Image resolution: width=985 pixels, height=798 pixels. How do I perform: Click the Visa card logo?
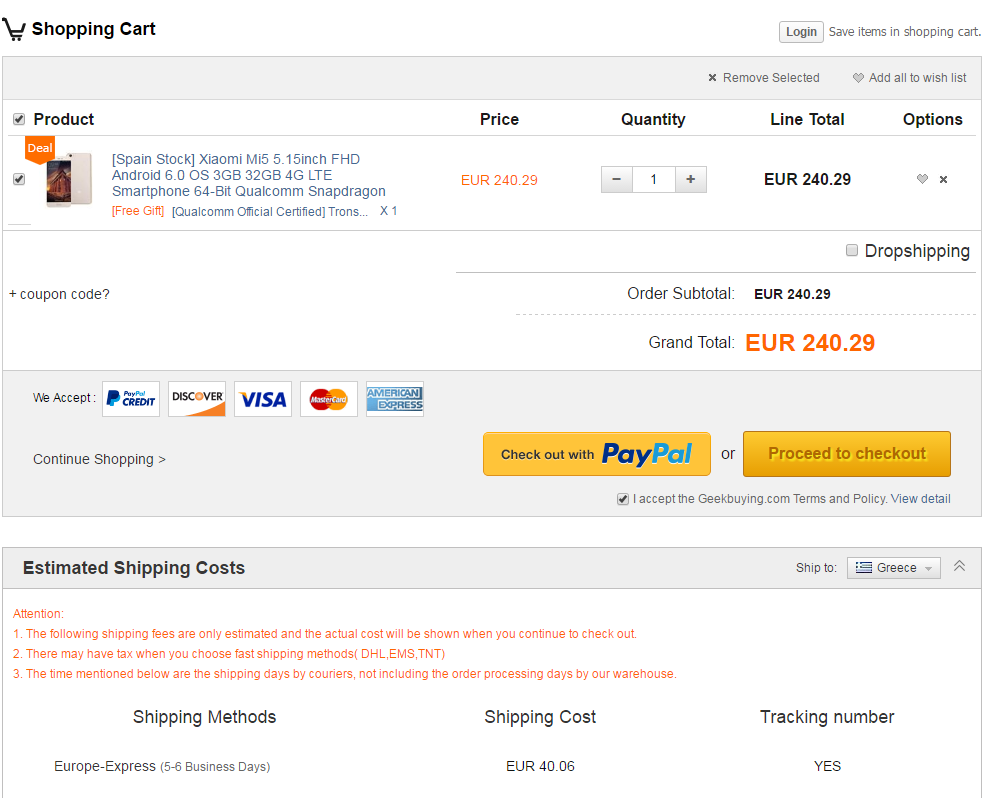(x=263, y=399)
